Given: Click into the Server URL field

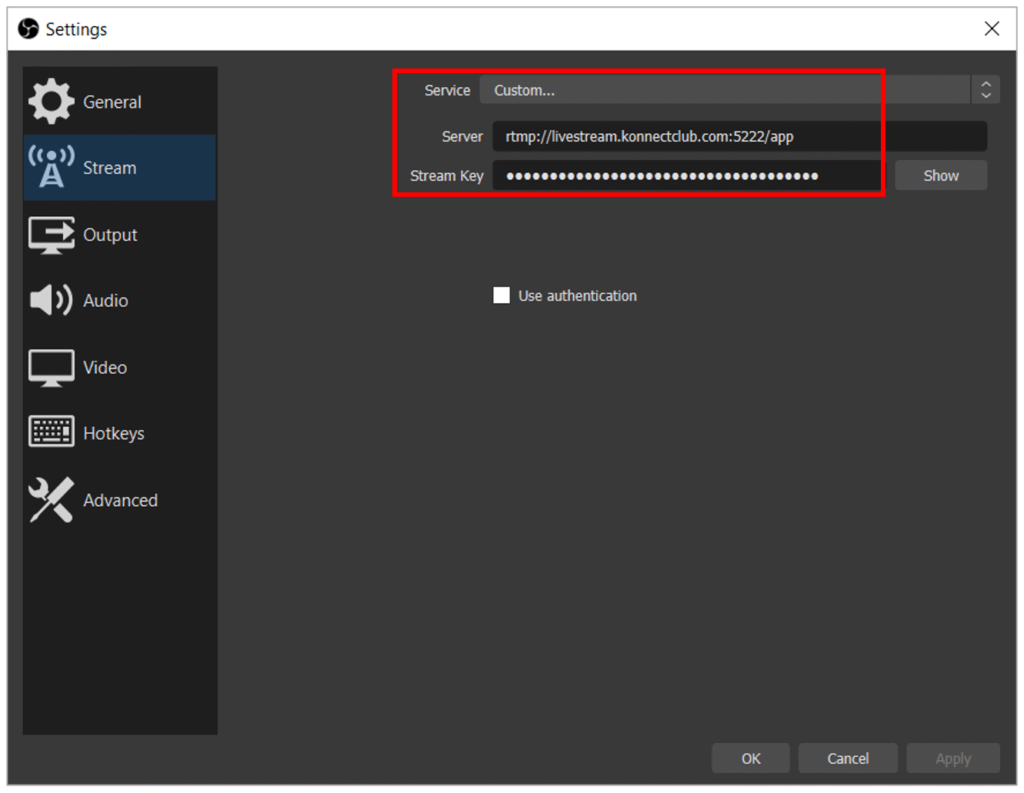Looking at the screenshot, I should (x=738, y=136).
